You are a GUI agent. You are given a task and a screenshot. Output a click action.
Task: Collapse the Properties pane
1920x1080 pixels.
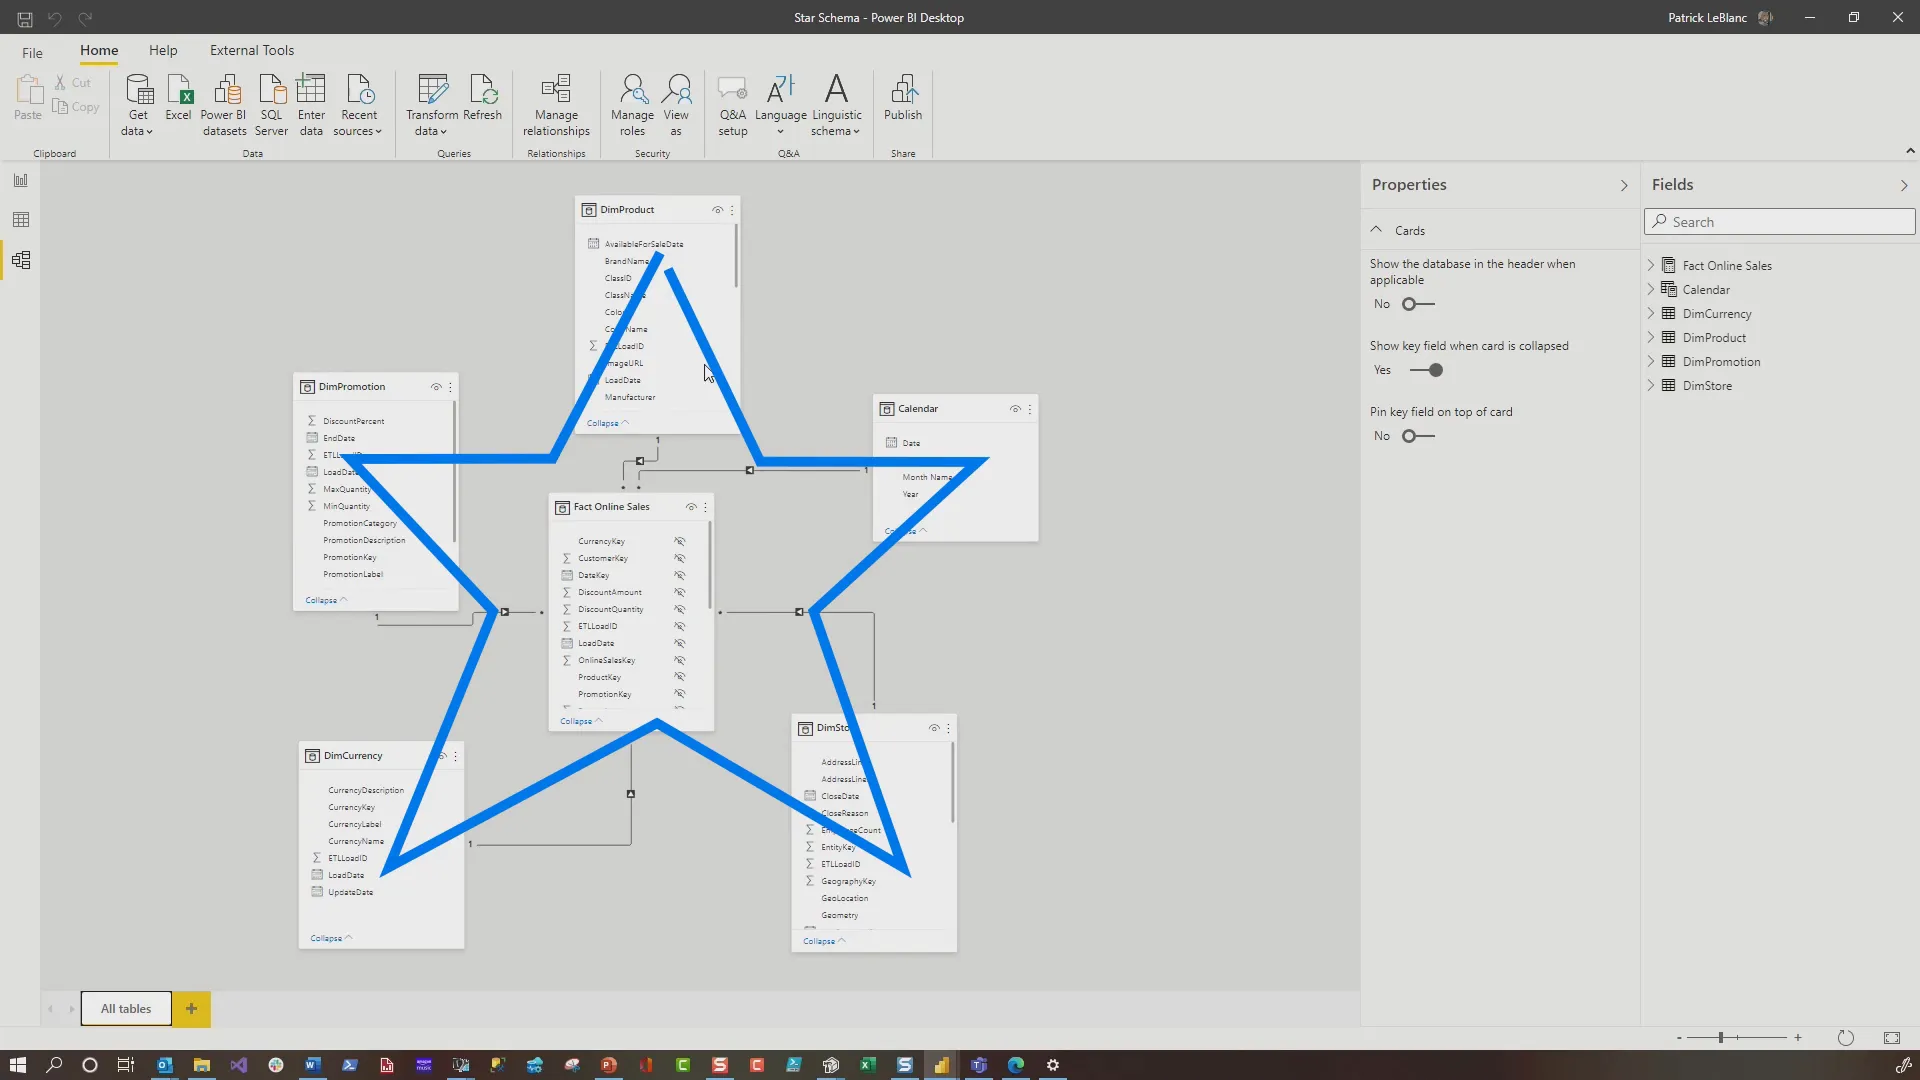tap(1624, 185)
